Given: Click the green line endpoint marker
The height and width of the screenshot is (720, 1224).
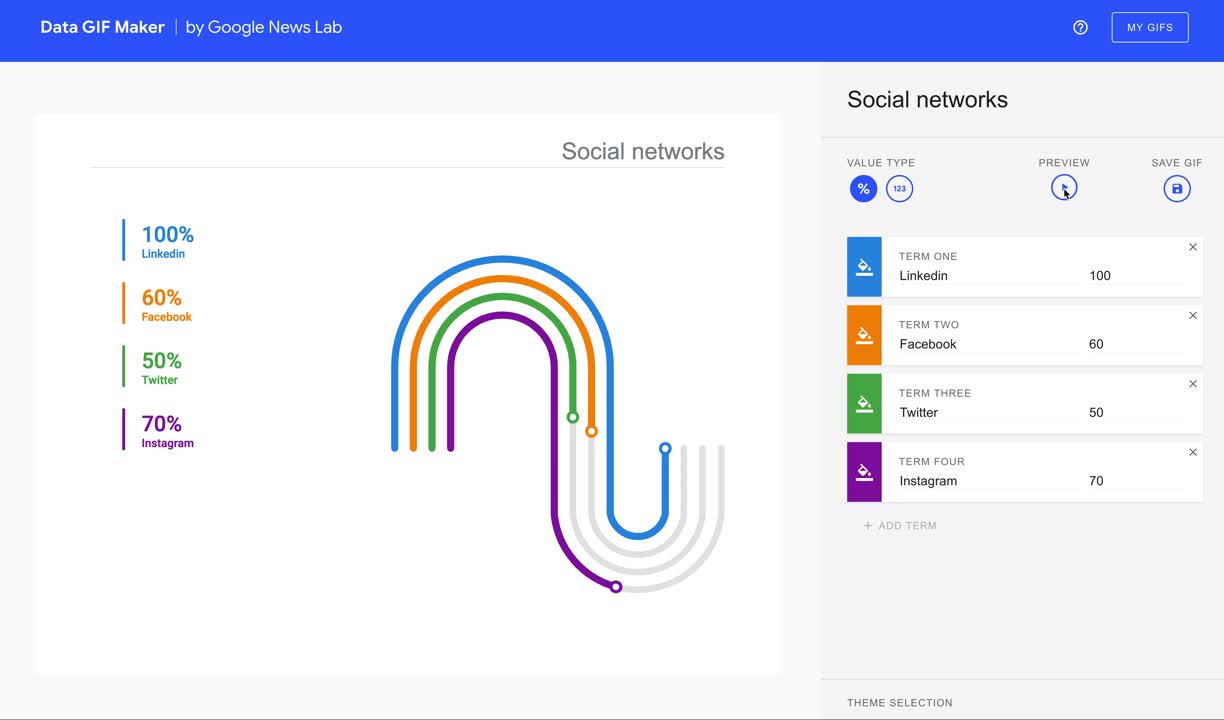Looking at the screenshot, I should tap(573, 417).
